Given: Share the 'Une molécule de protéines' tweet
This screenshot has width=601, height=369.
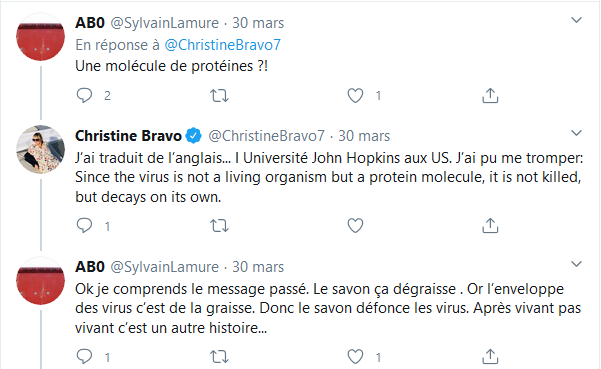Looking at the screenshot, I should pos(490,95).
